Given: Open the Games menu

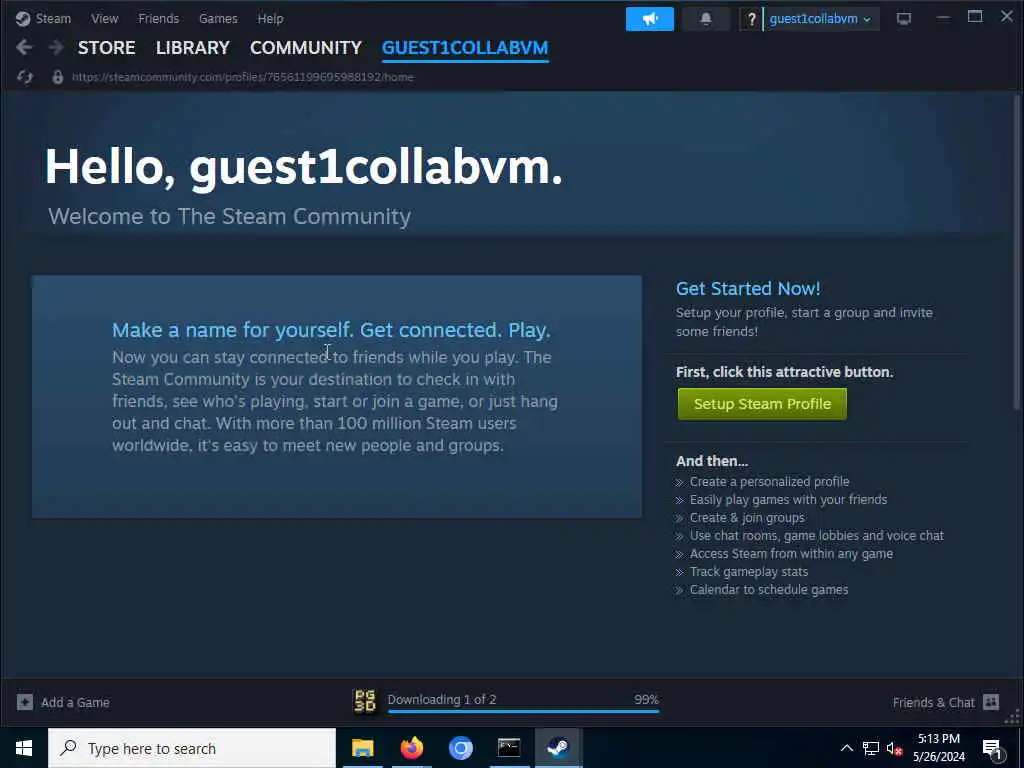Looking at the screenshot, I should click(218, 18).
